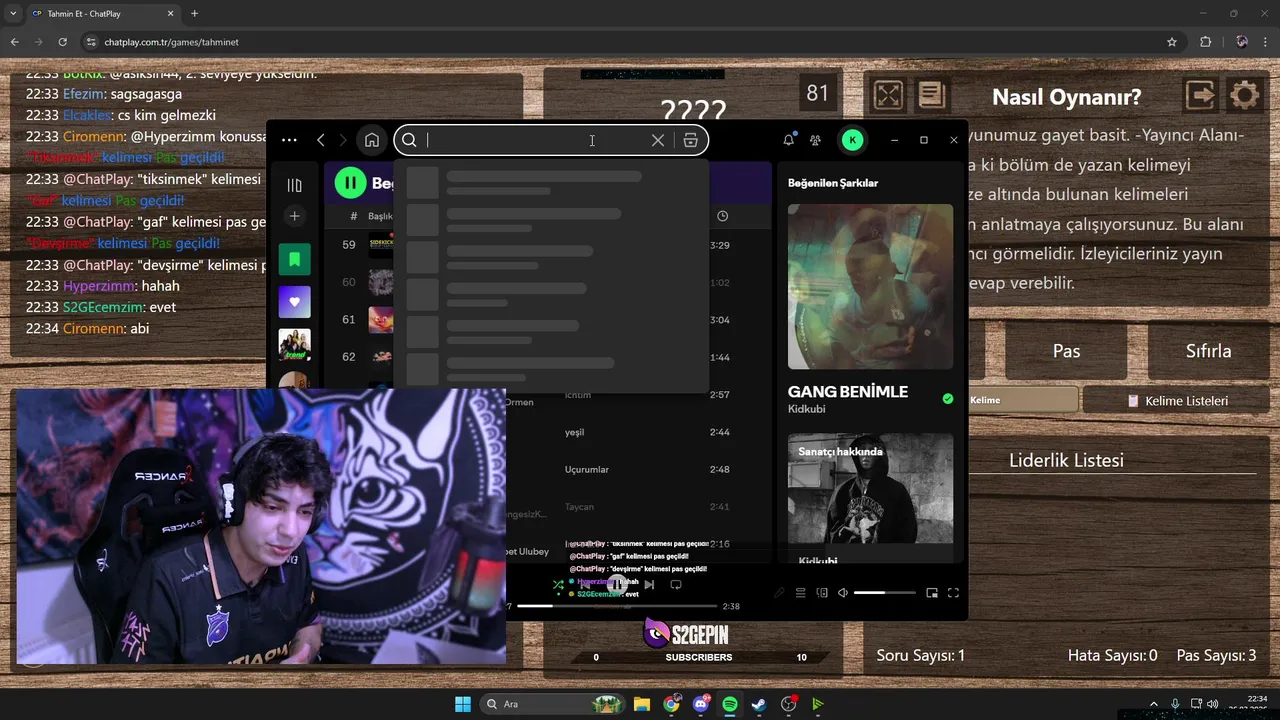Sort by duration clock column

(722, 216)
